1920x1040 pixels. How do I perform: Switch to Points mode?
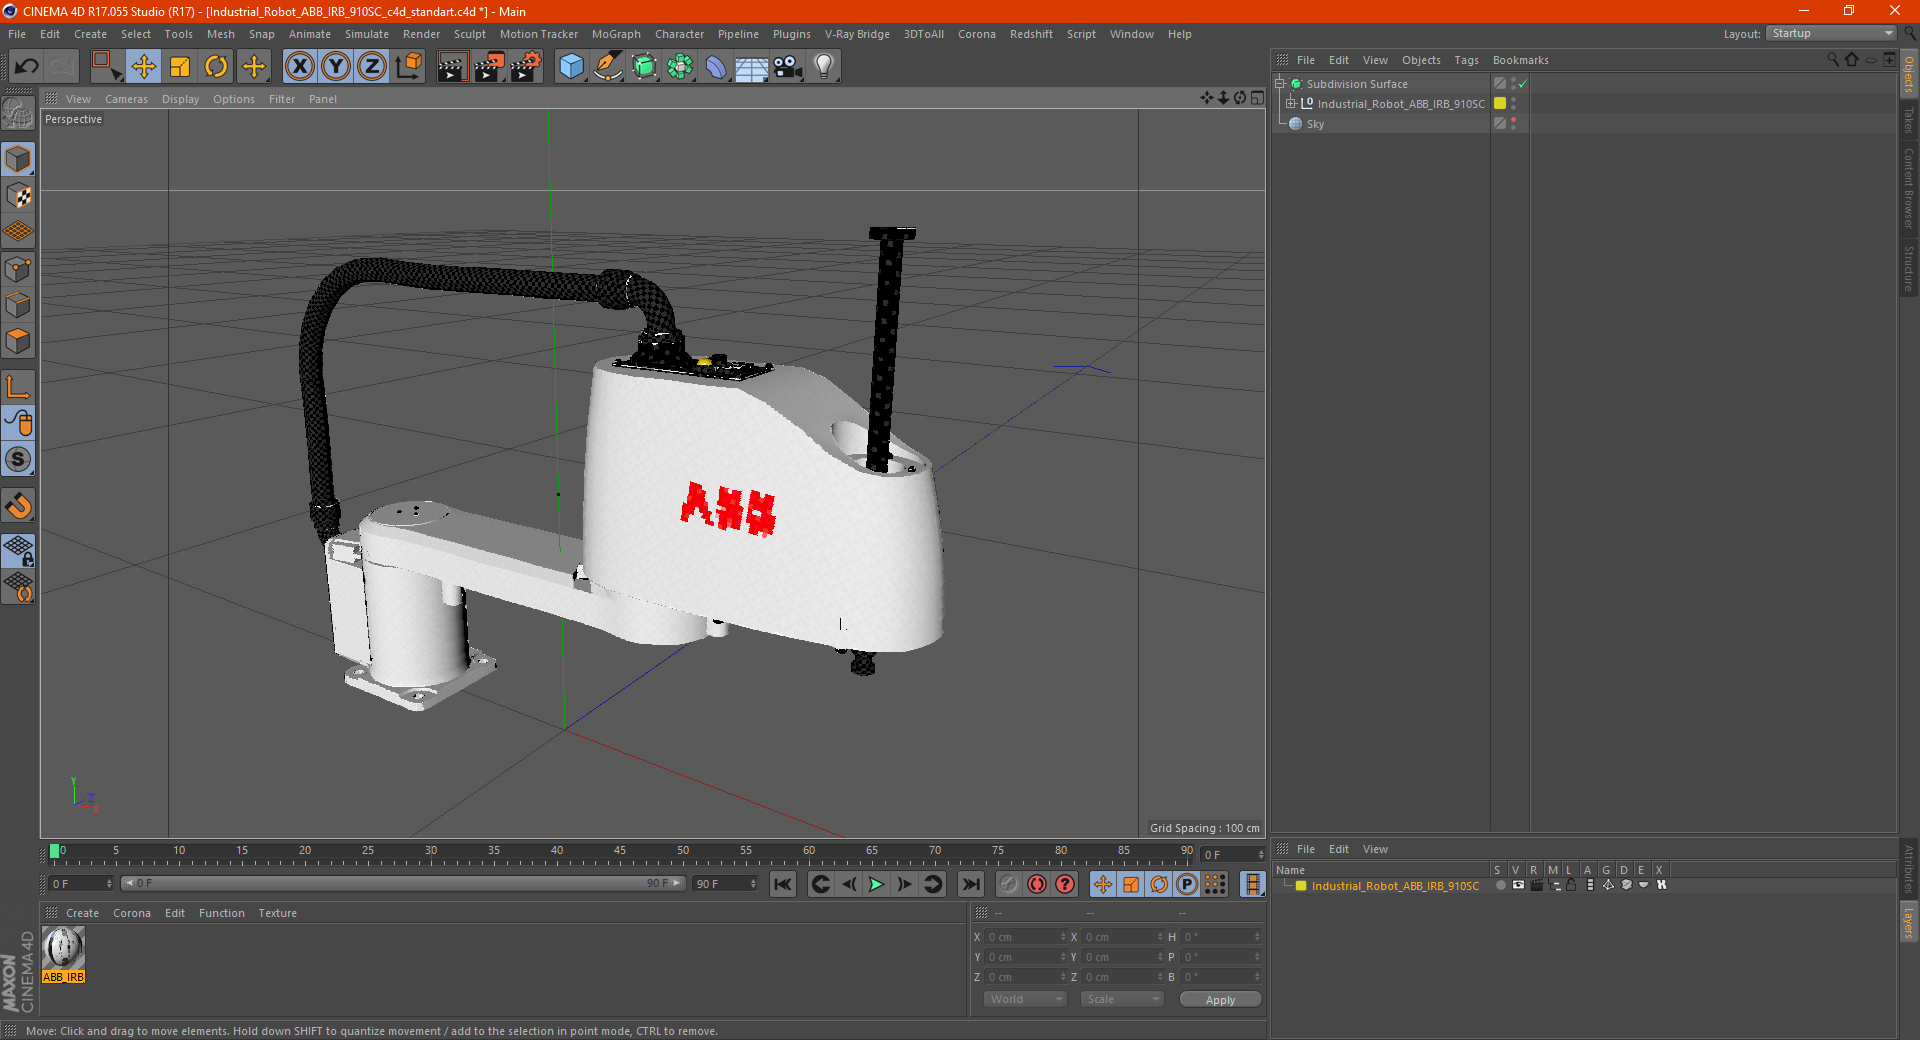click(x=18, y=269)
